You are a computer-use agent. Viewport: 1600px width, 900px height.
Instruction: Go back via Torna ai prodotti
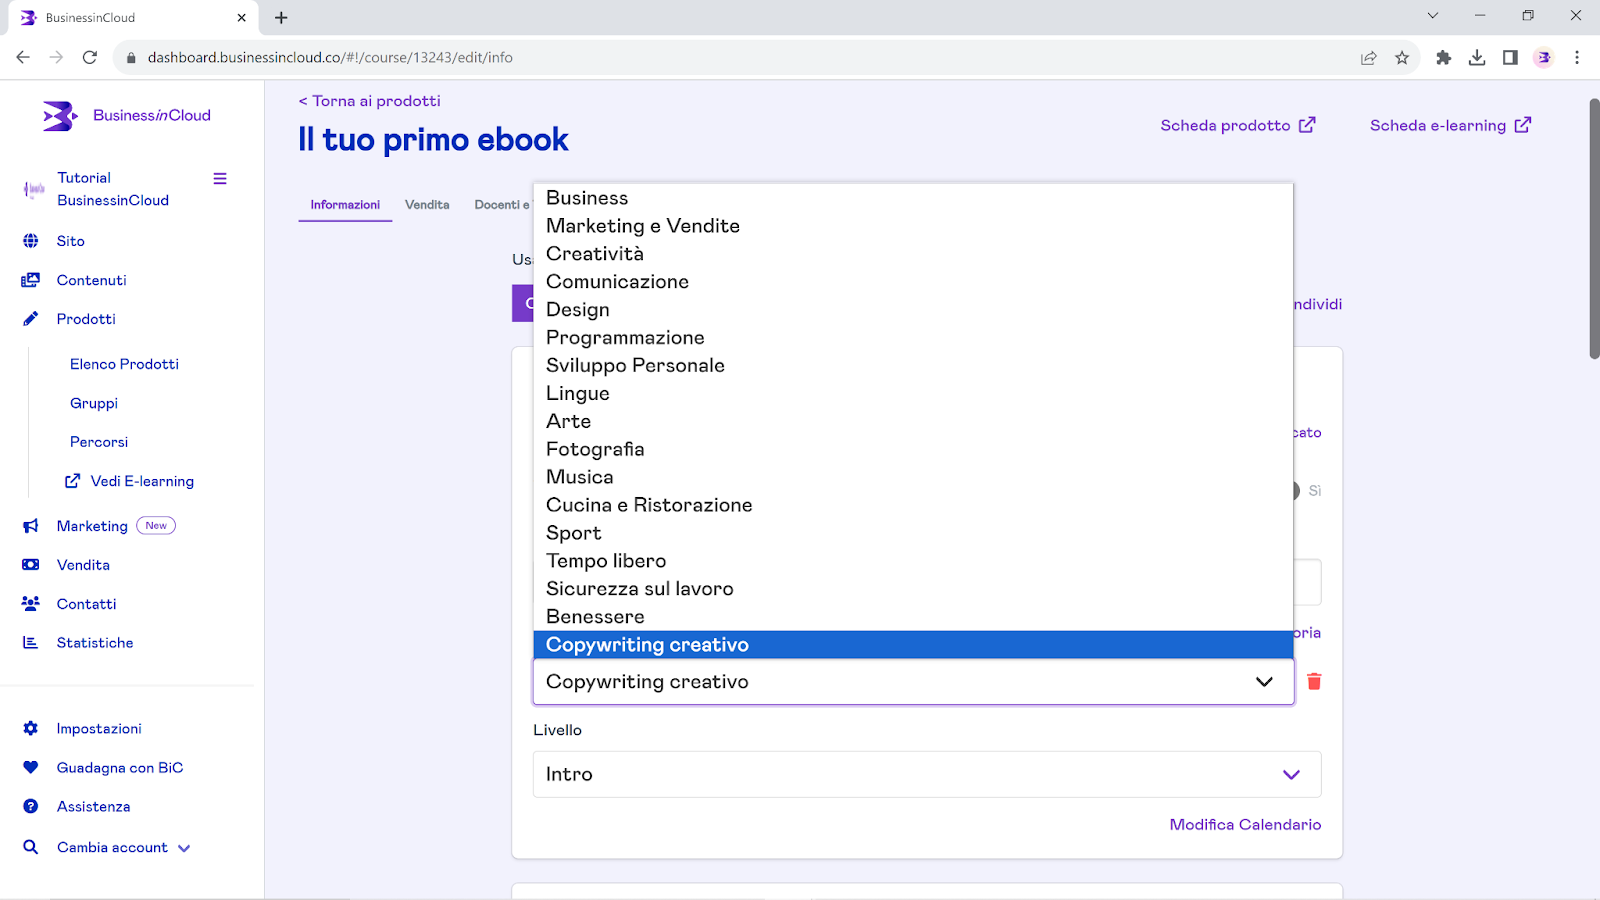click(369, 101)
